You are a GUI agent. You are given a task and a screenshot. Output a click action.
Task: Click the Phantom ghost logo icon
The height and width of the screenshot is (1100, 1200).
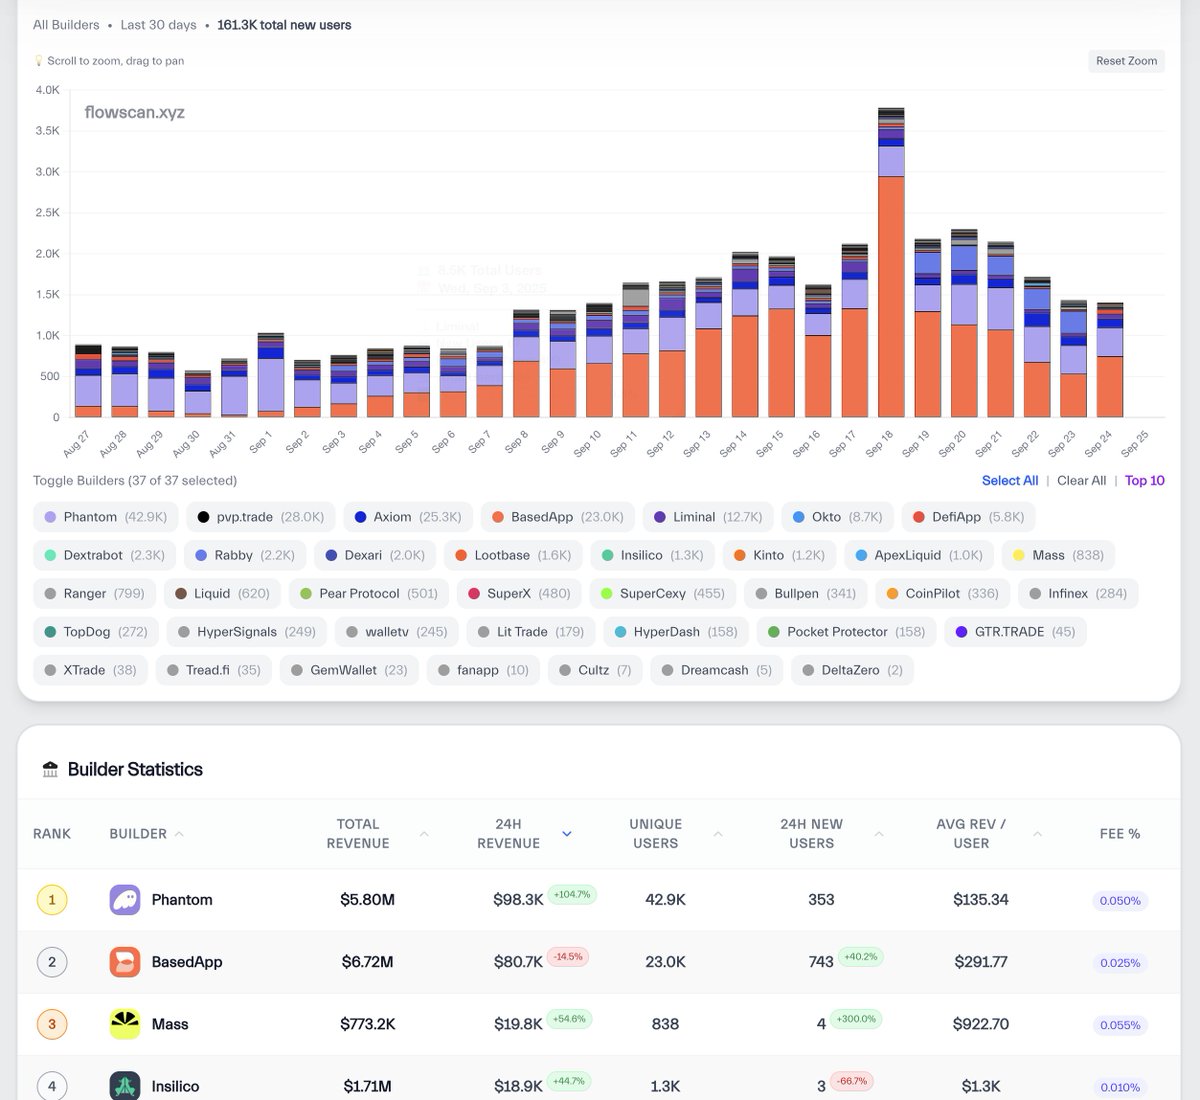[x=125, y=900]
